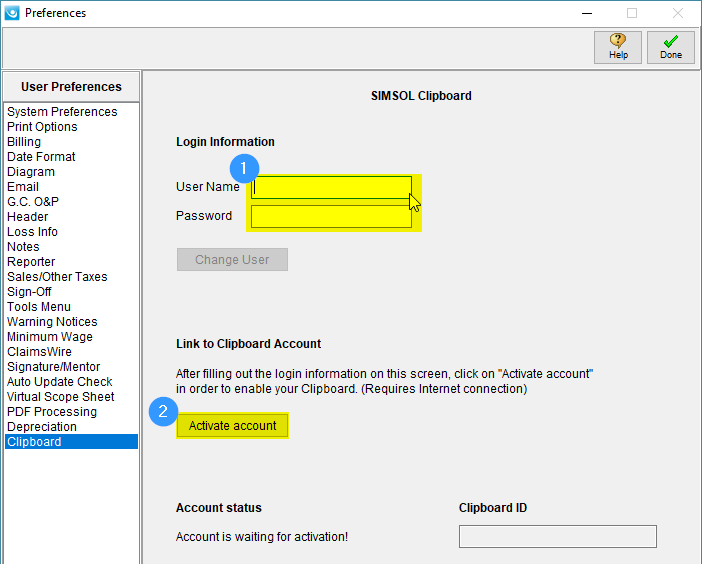Open Sign-Off preferences

pos(71,291)
